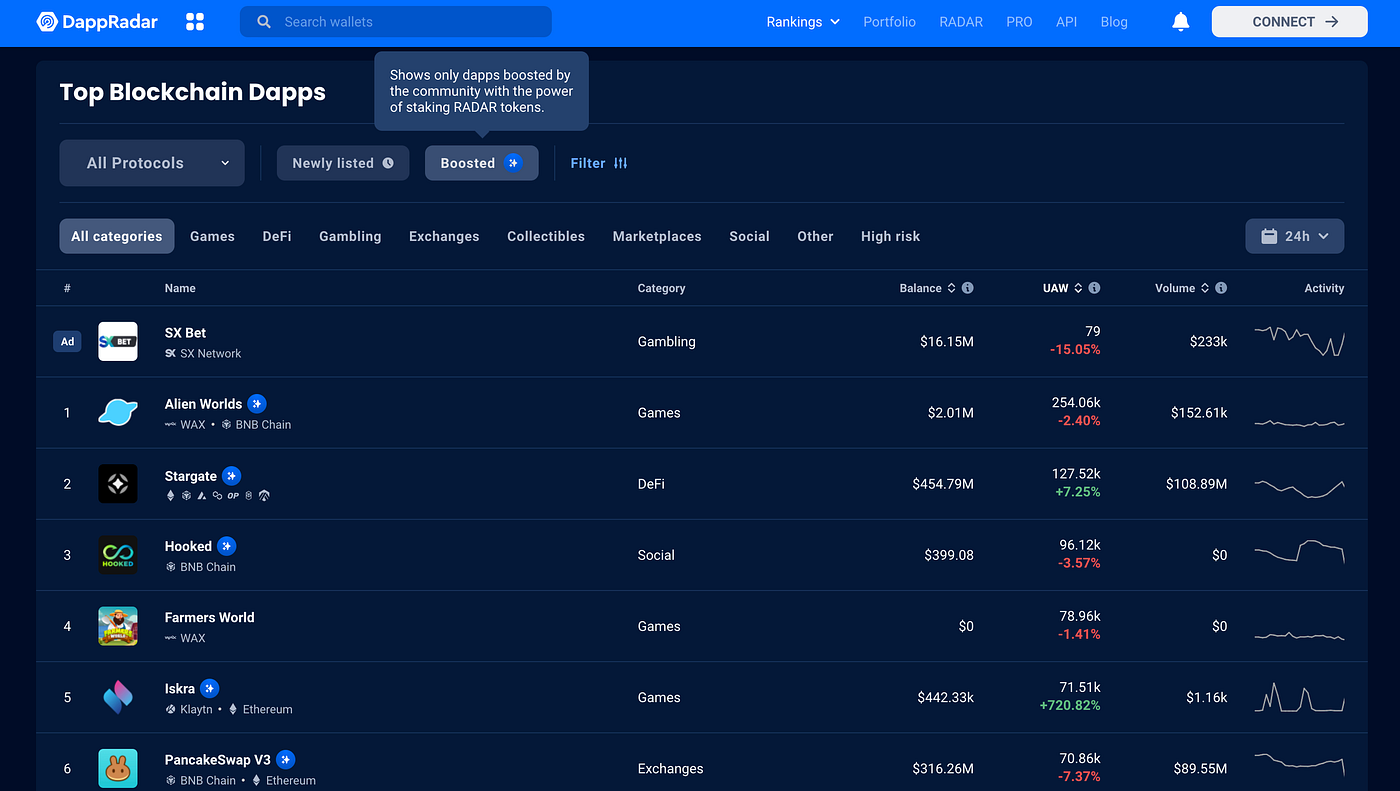Open the All Protocols dropdown
This screenshot has width=1400, height=791.
(152, 163)
